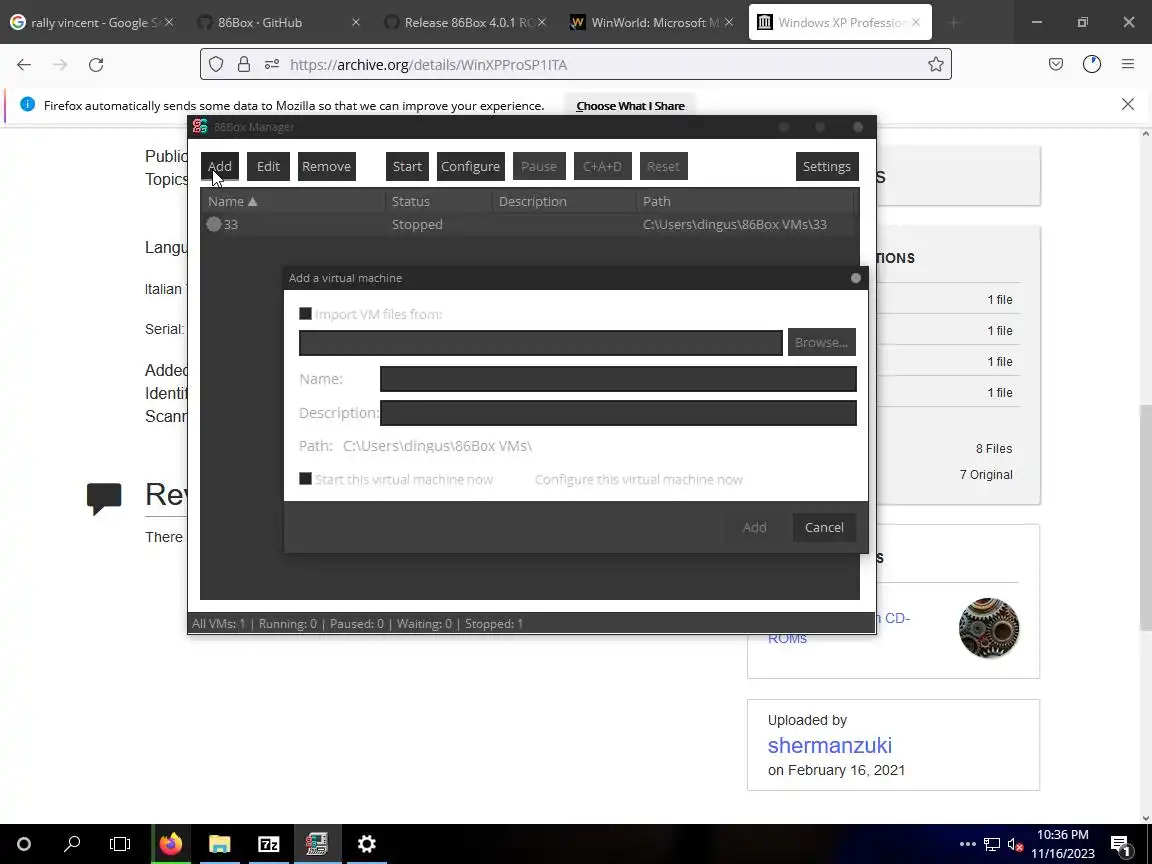Image resolution: width=1152 pixels, height=864 pixels.
Task: Click the gears collection thumbnail
Action: (989, 628)
